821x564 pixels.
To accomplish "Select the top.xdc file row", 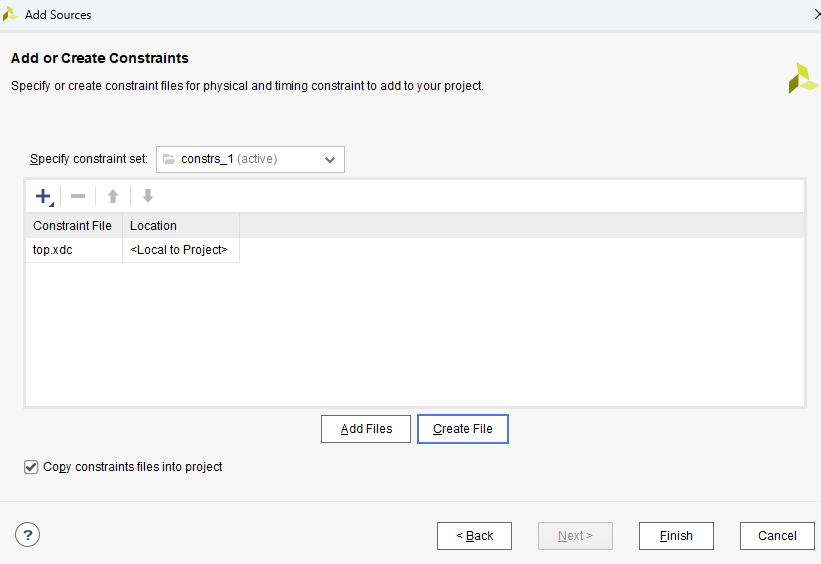I will pyautogui.click(x=132, y=250).
